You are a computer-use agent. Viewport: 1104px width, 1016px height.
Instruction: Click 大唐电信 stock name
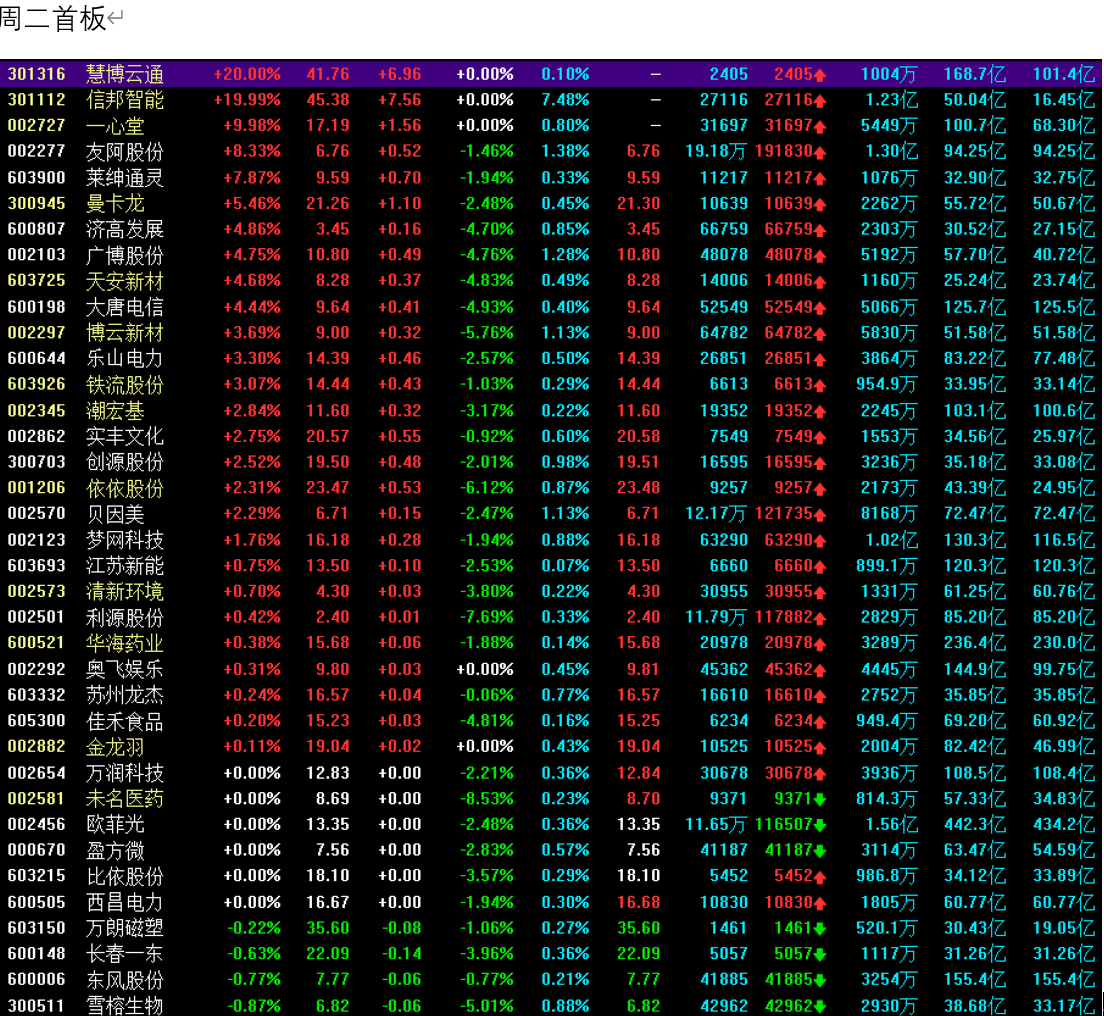pyautogui.click(x=124, y=307)
